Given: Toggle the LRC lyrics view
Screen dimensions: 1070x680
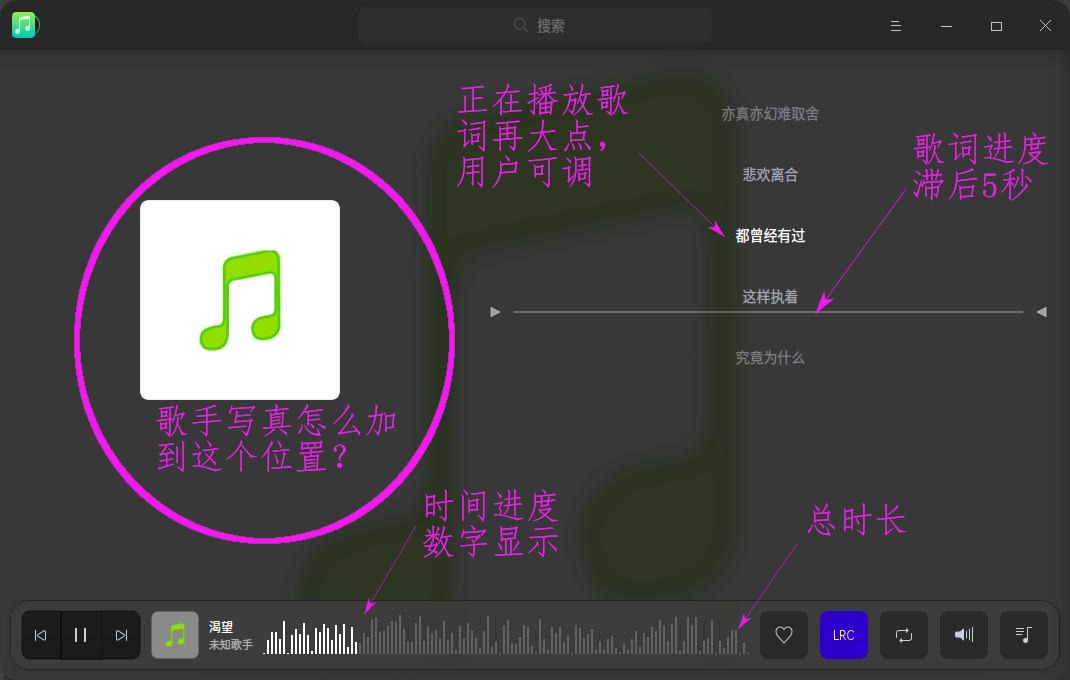Looking at the screenshot, I should [x=843, y=635].
